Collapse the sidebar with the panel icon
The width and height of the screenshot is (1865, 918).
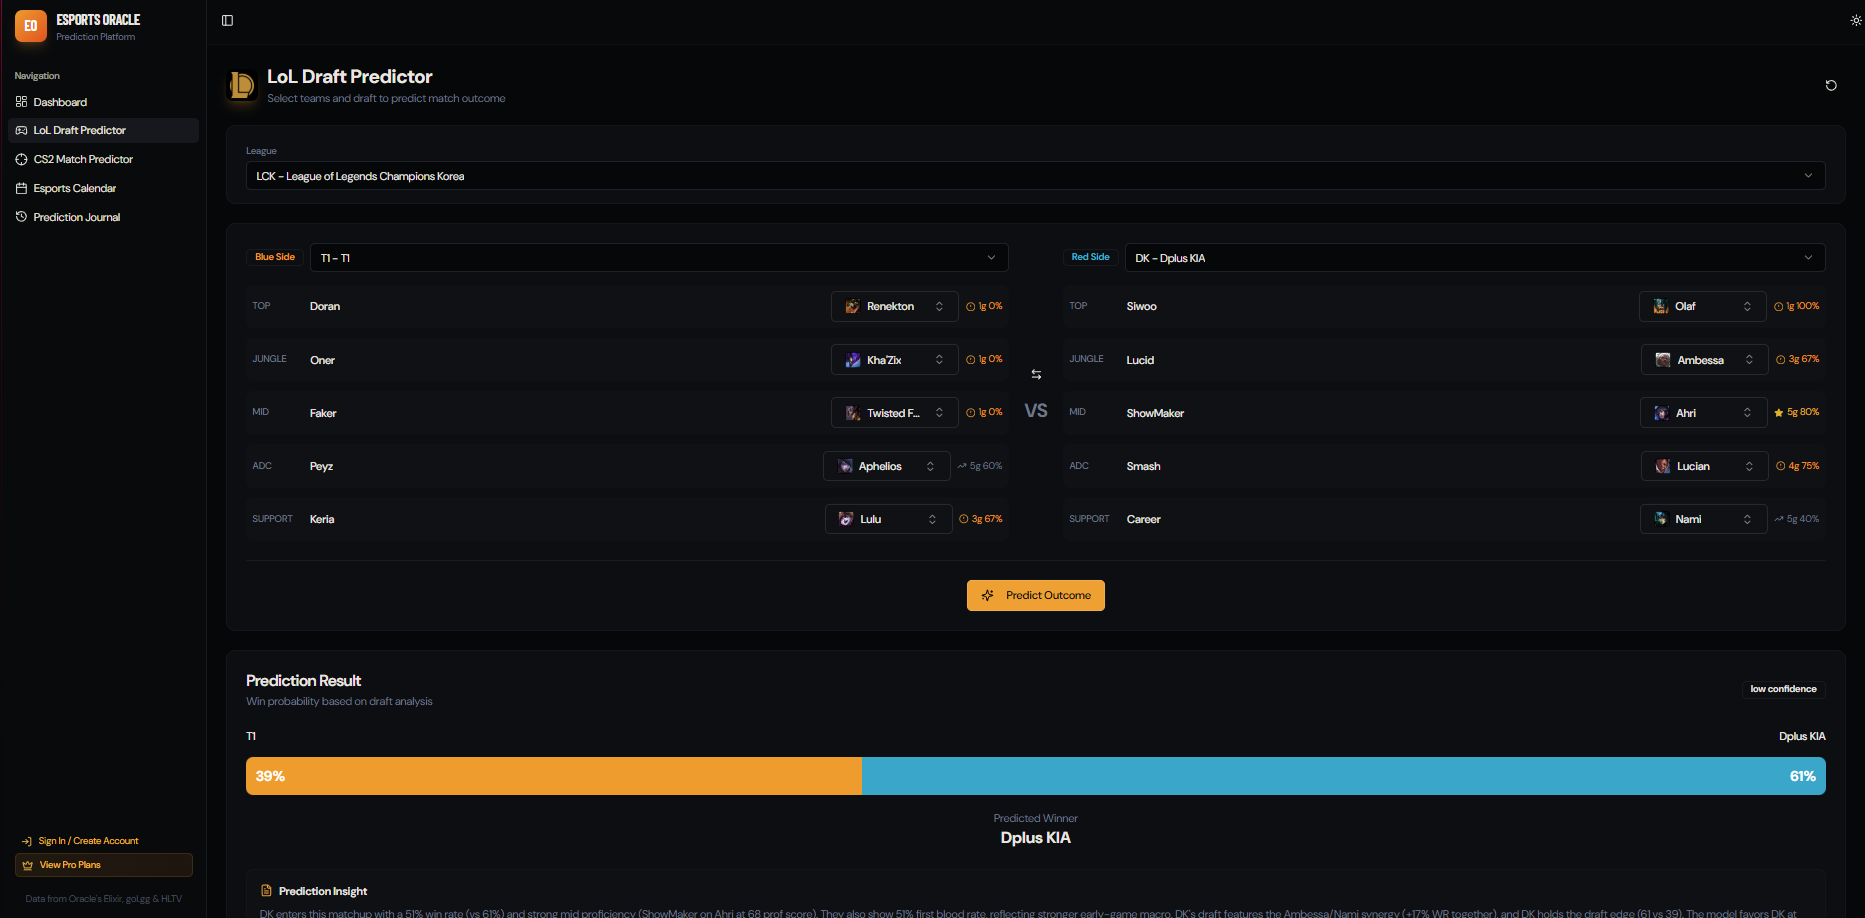pos(227,19)
